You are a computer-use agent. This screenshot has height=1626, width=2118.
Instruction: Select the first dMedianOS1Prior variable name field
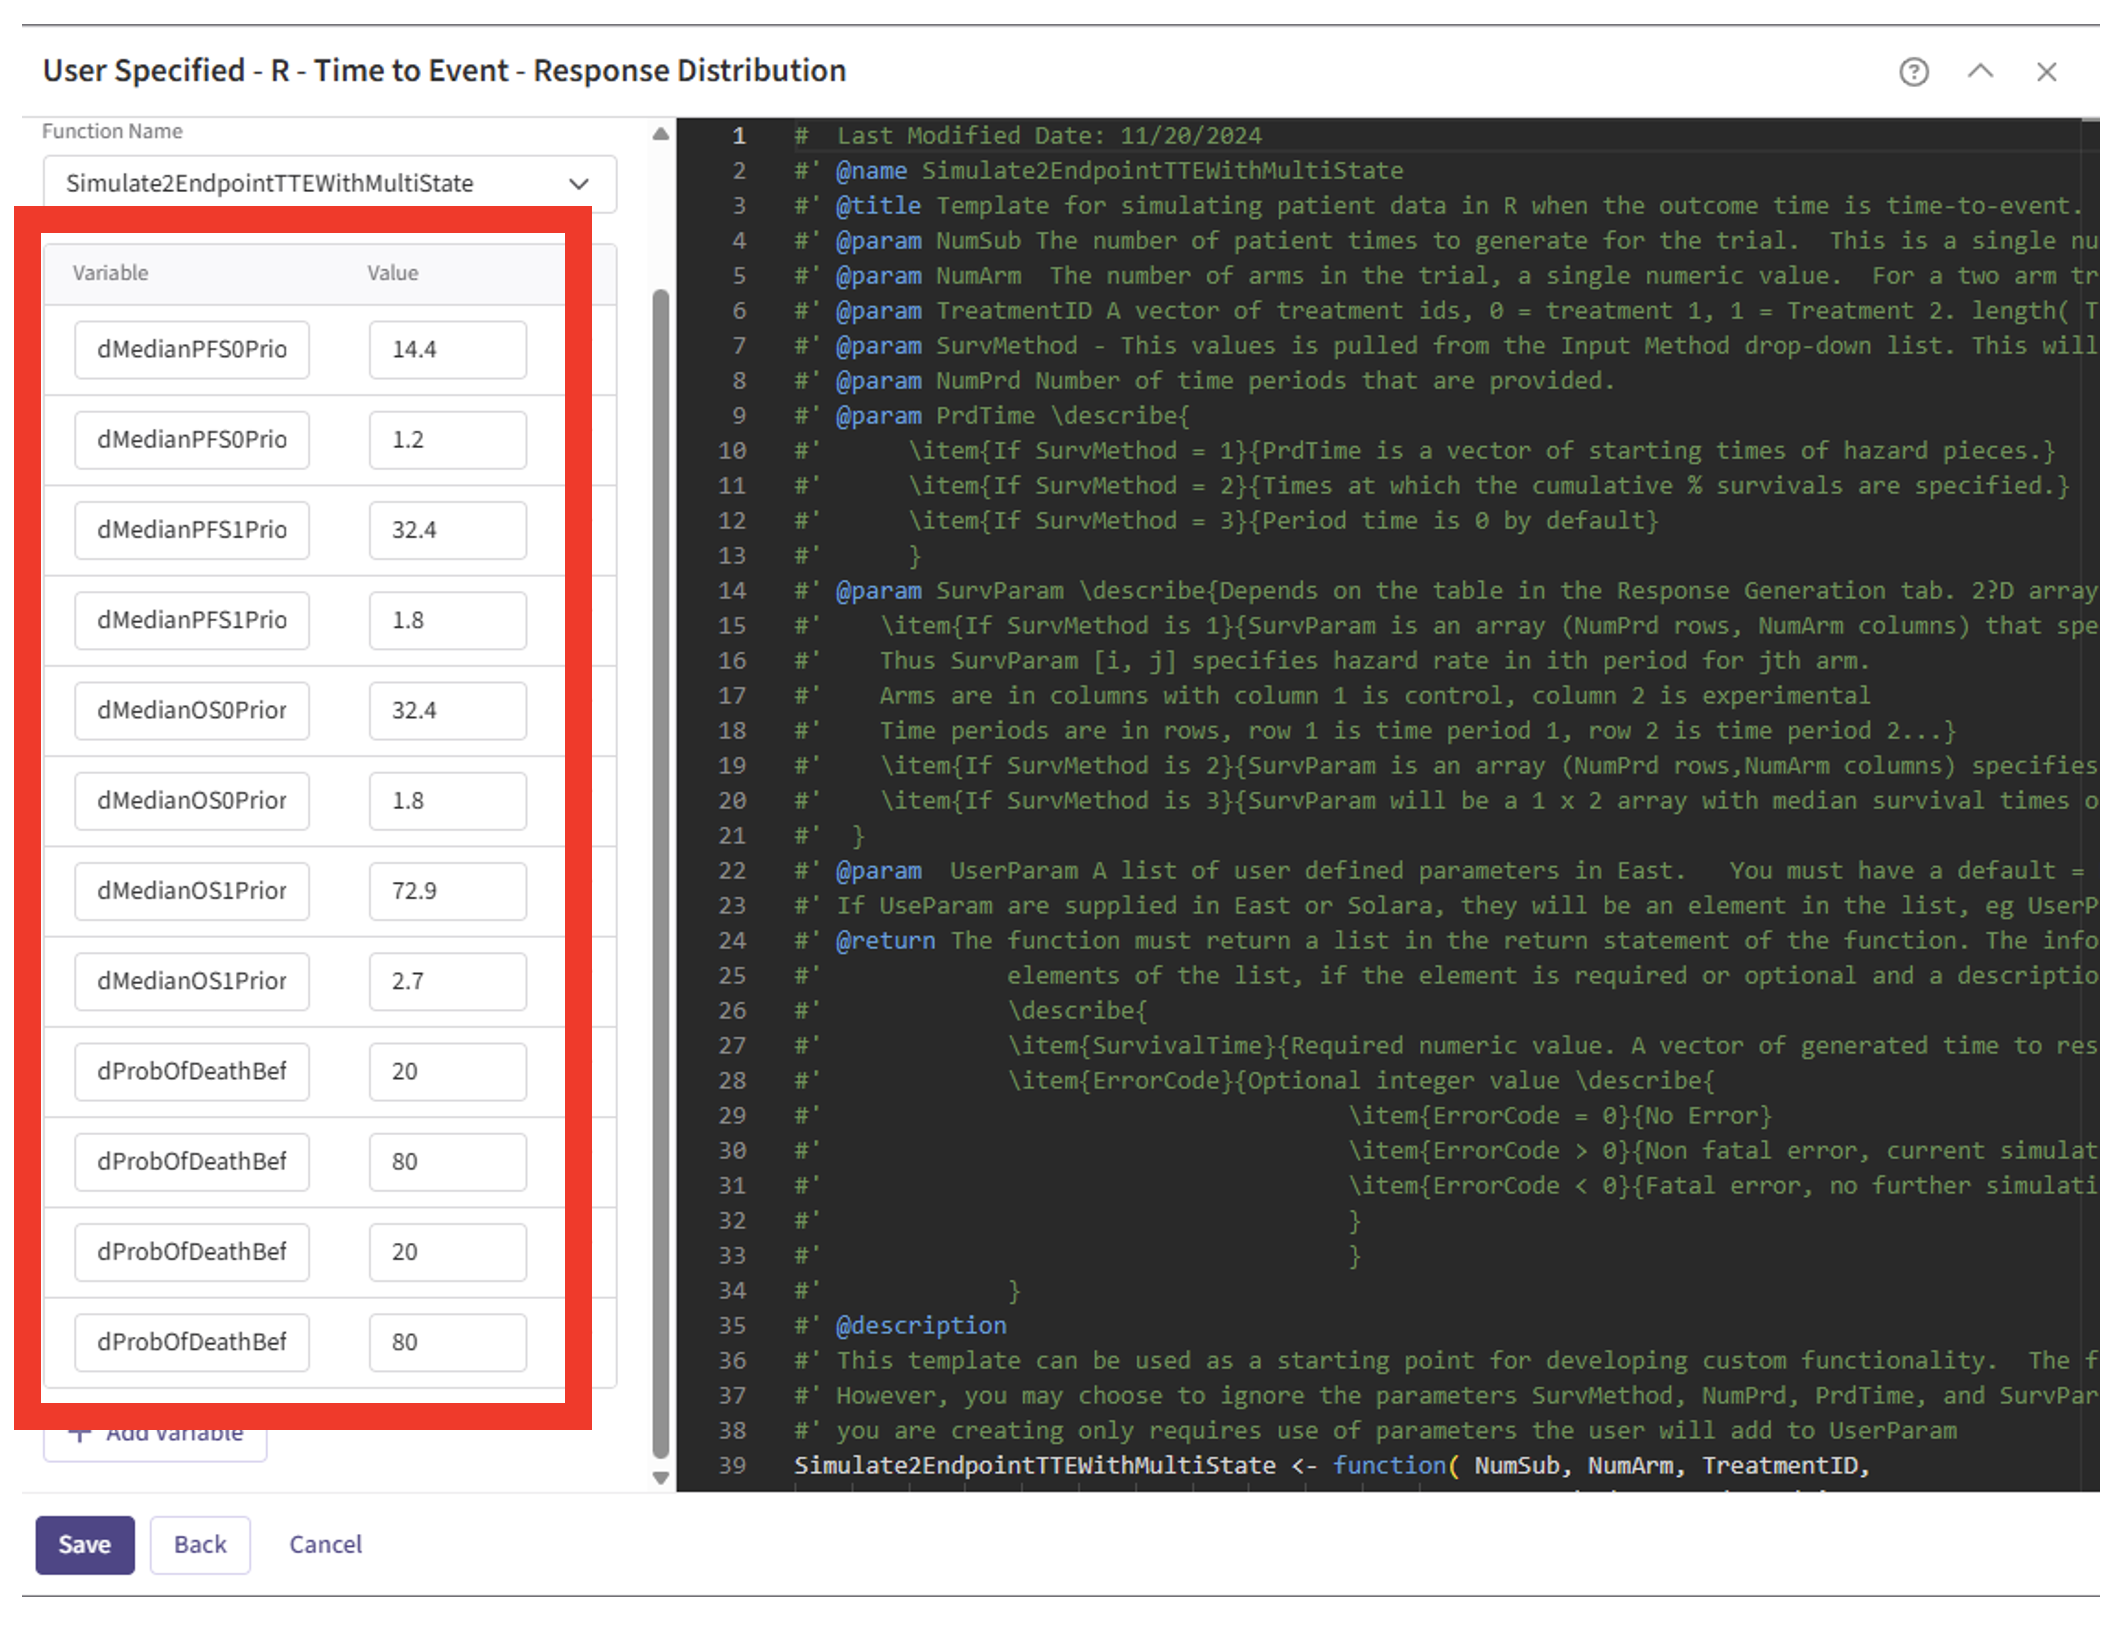[192, 890]
